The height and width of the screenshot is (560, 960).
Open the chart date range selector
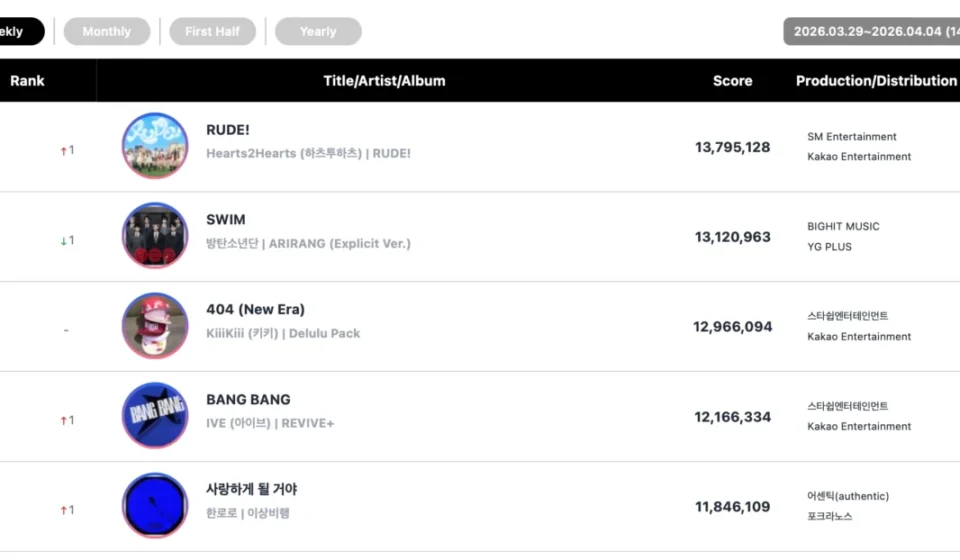coord(872,31)
